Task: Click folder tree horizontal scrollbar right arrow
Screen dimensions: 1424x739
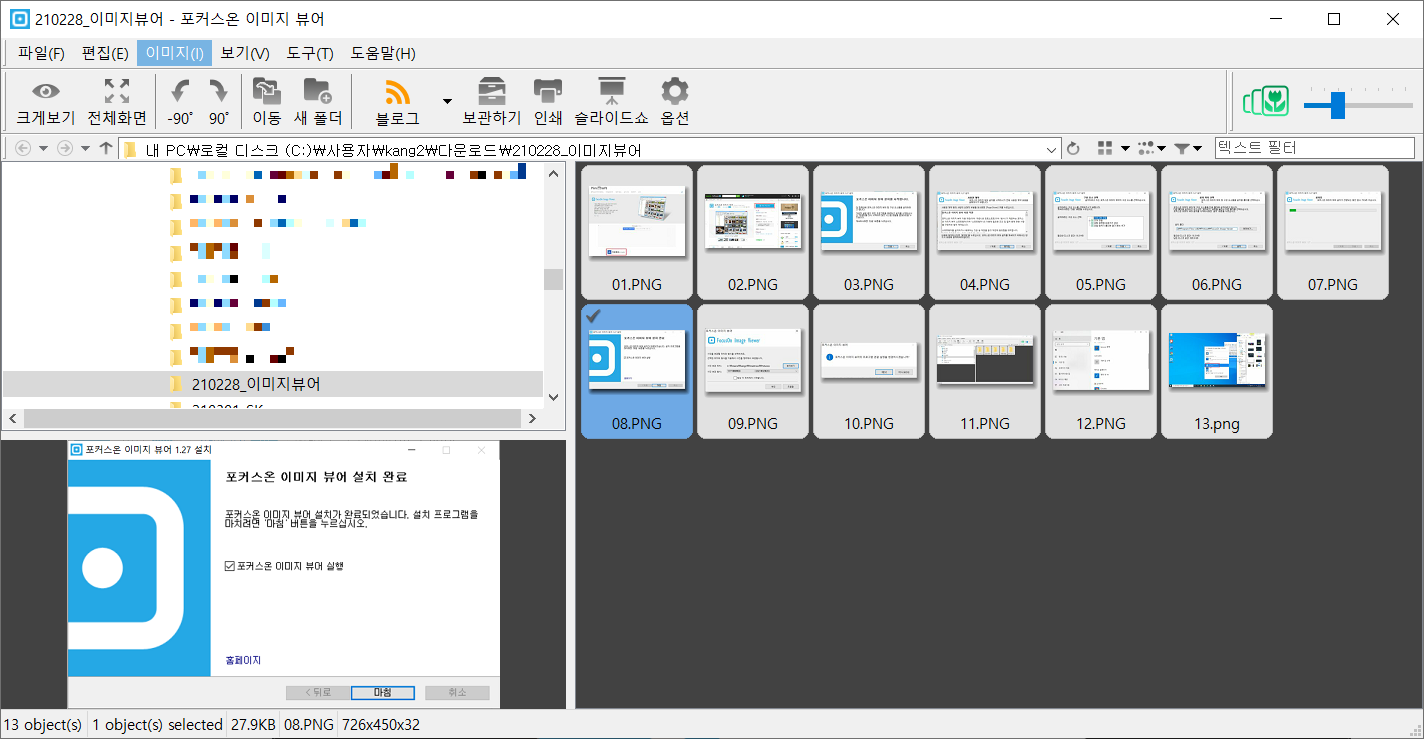Action: tap(532, 419)
